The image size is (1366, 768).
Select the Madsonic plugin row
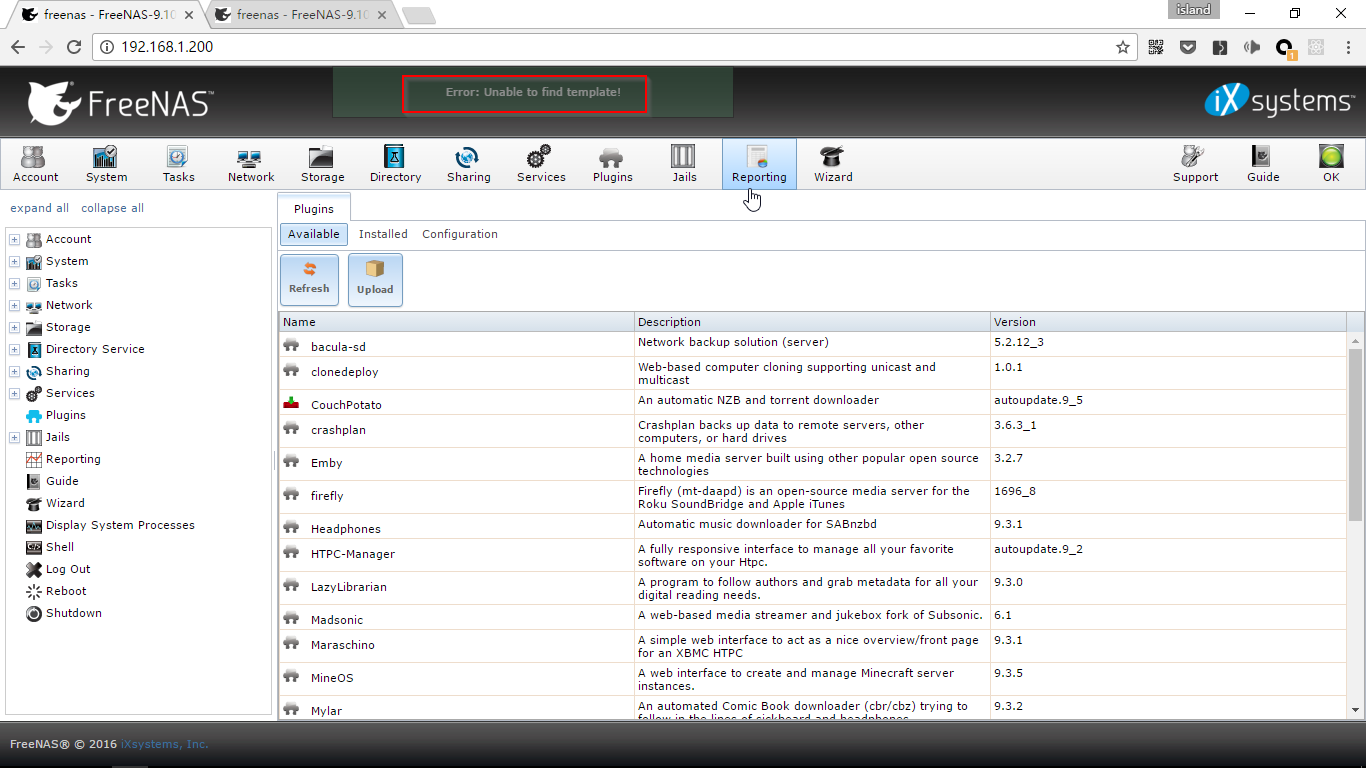pyautogui.click(x=812, y=618)
